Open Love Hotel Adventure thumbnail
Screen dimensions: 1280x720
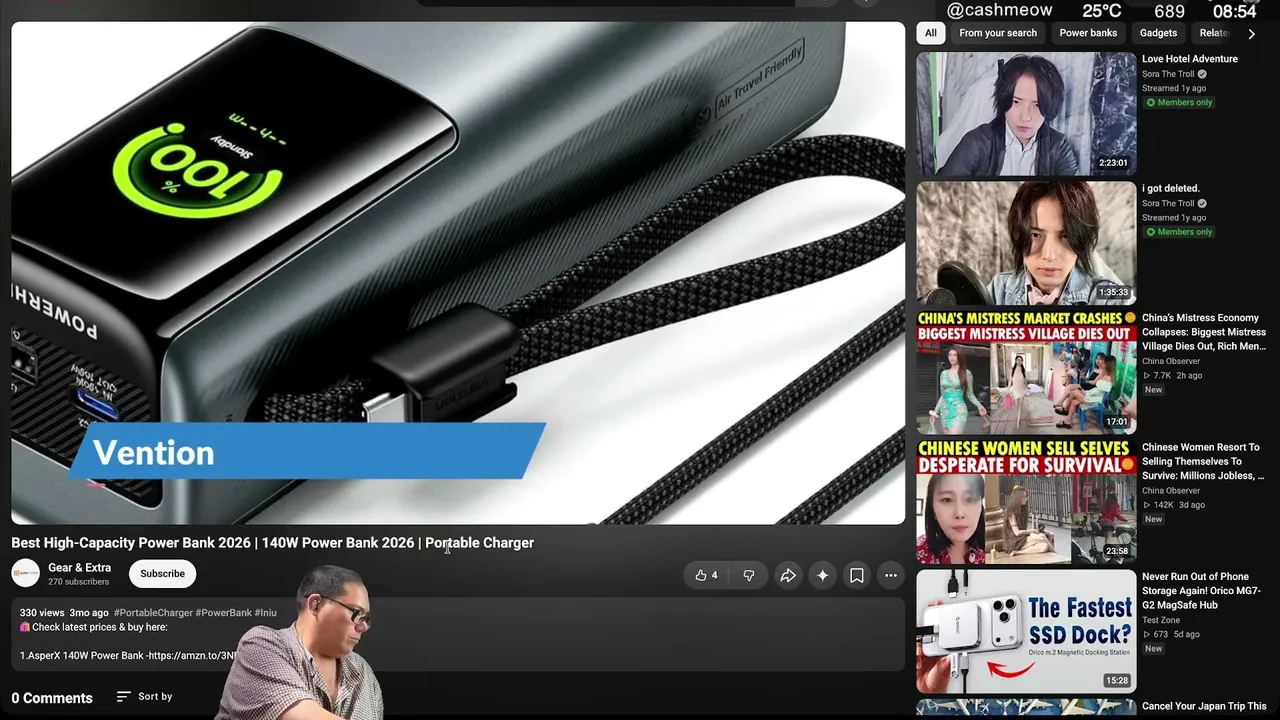[1026, 114]
